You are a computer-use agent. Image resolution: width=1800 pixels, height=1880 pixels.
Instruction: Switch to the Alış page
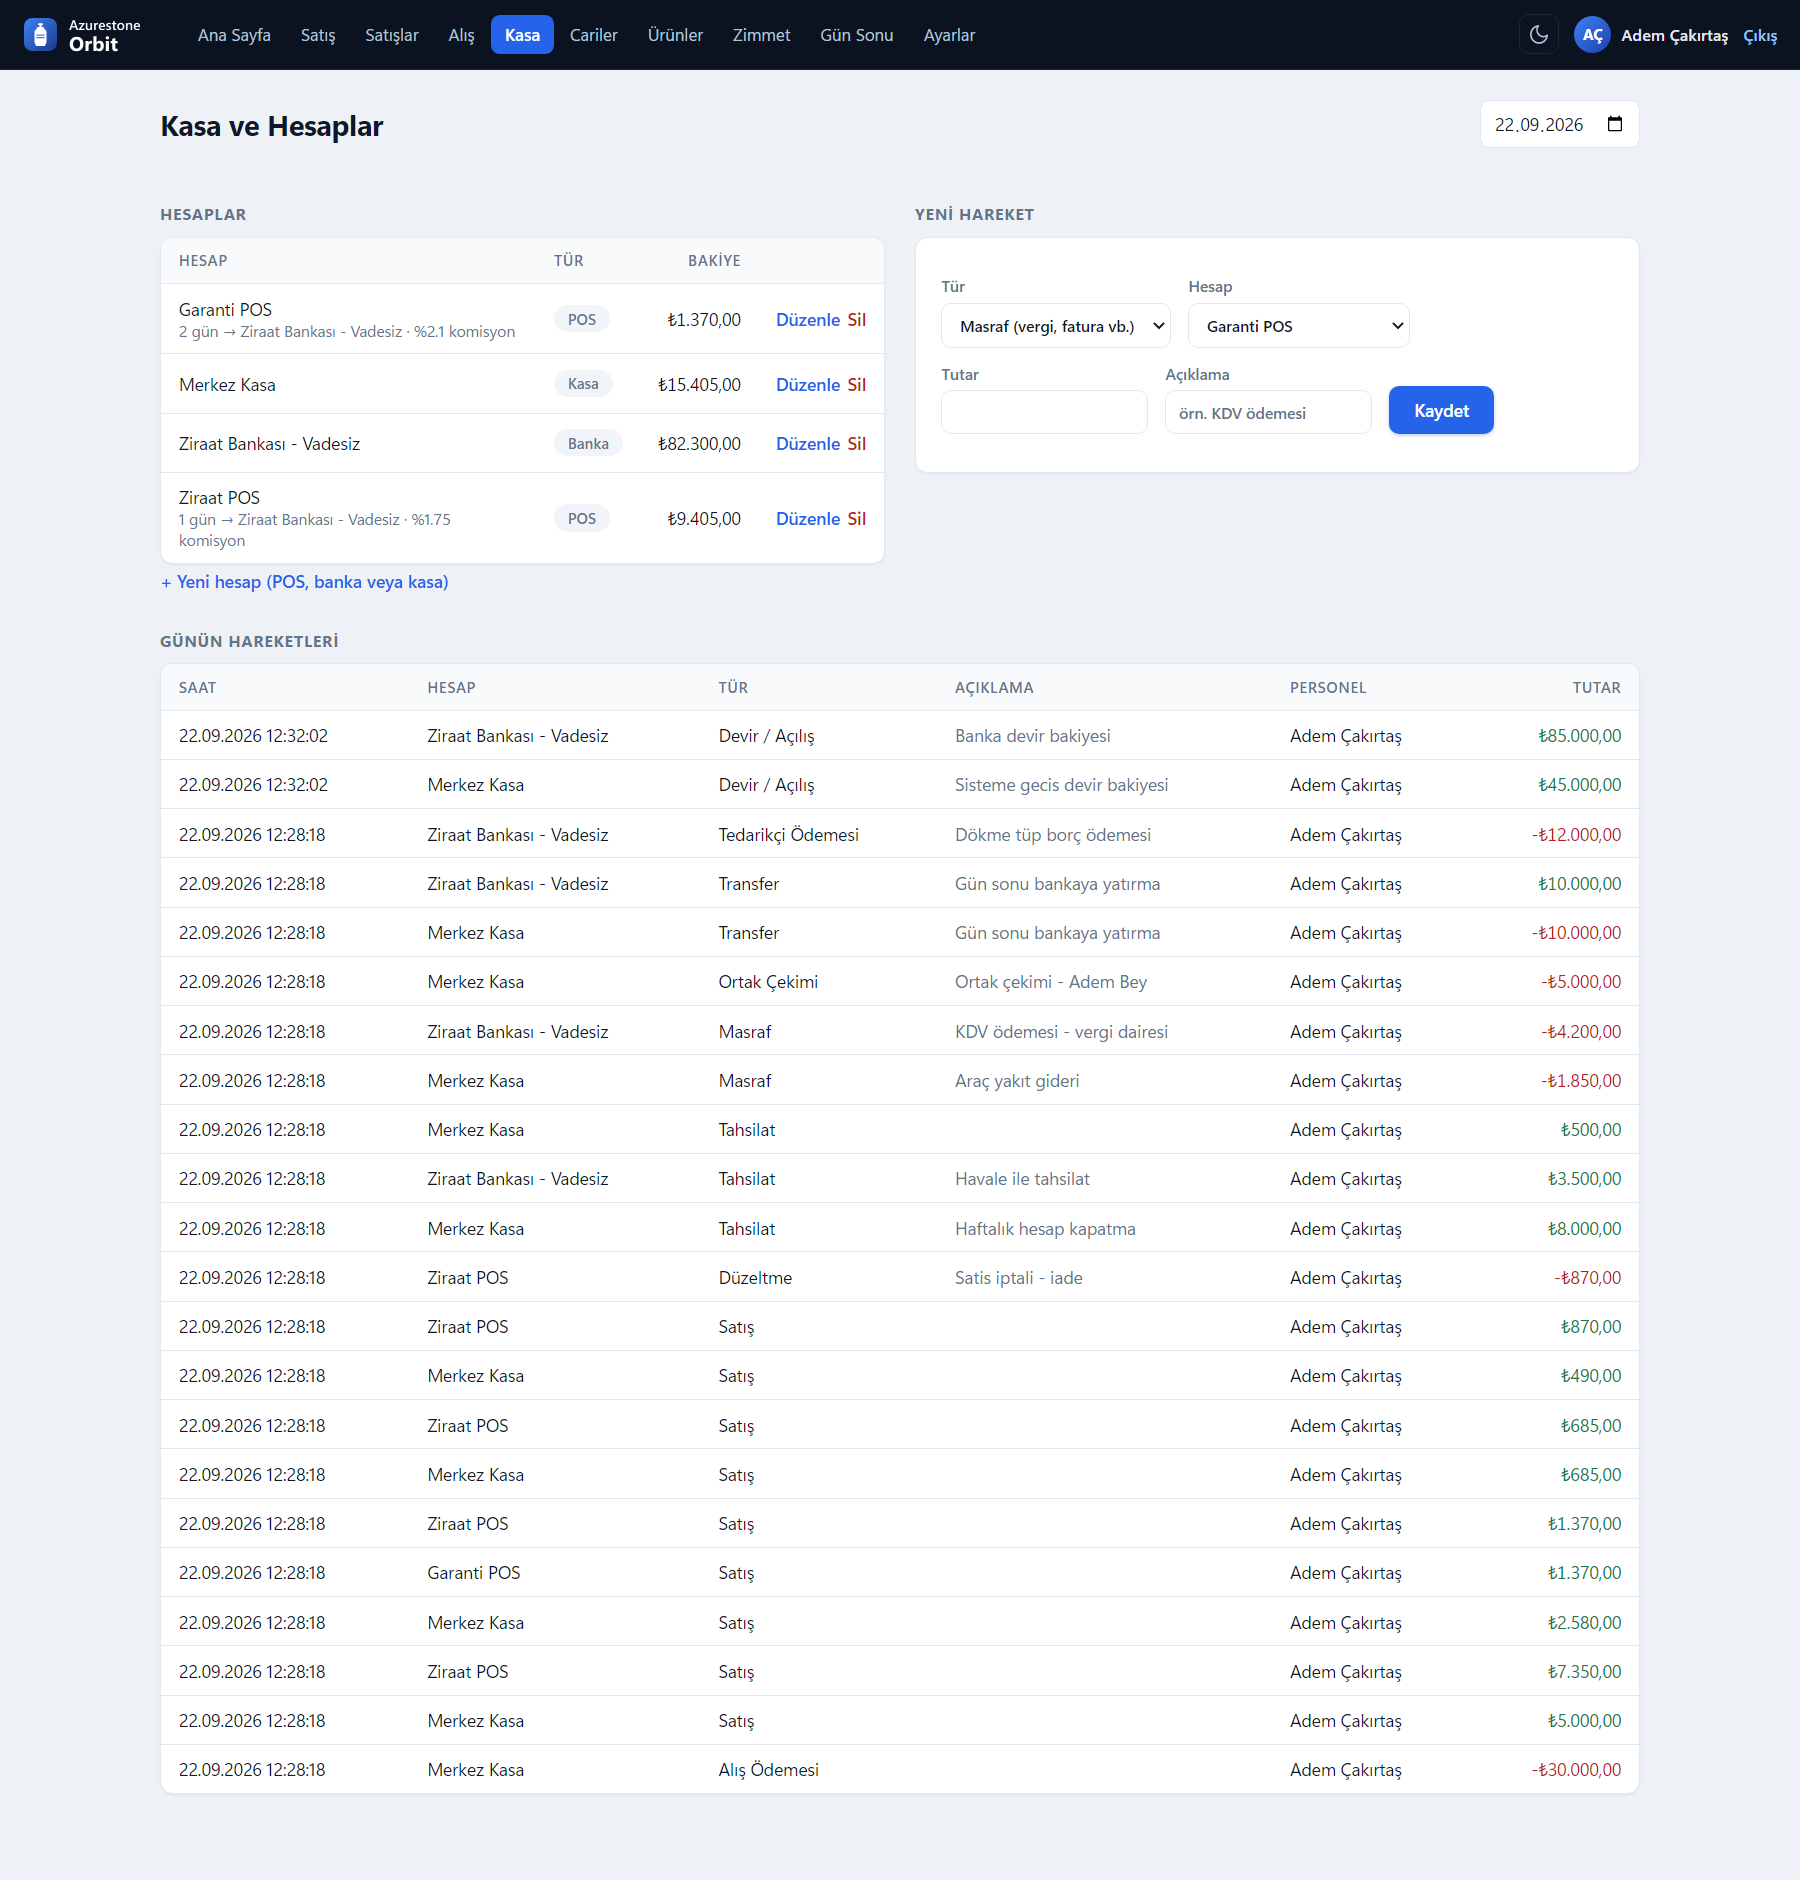[461, 35]
